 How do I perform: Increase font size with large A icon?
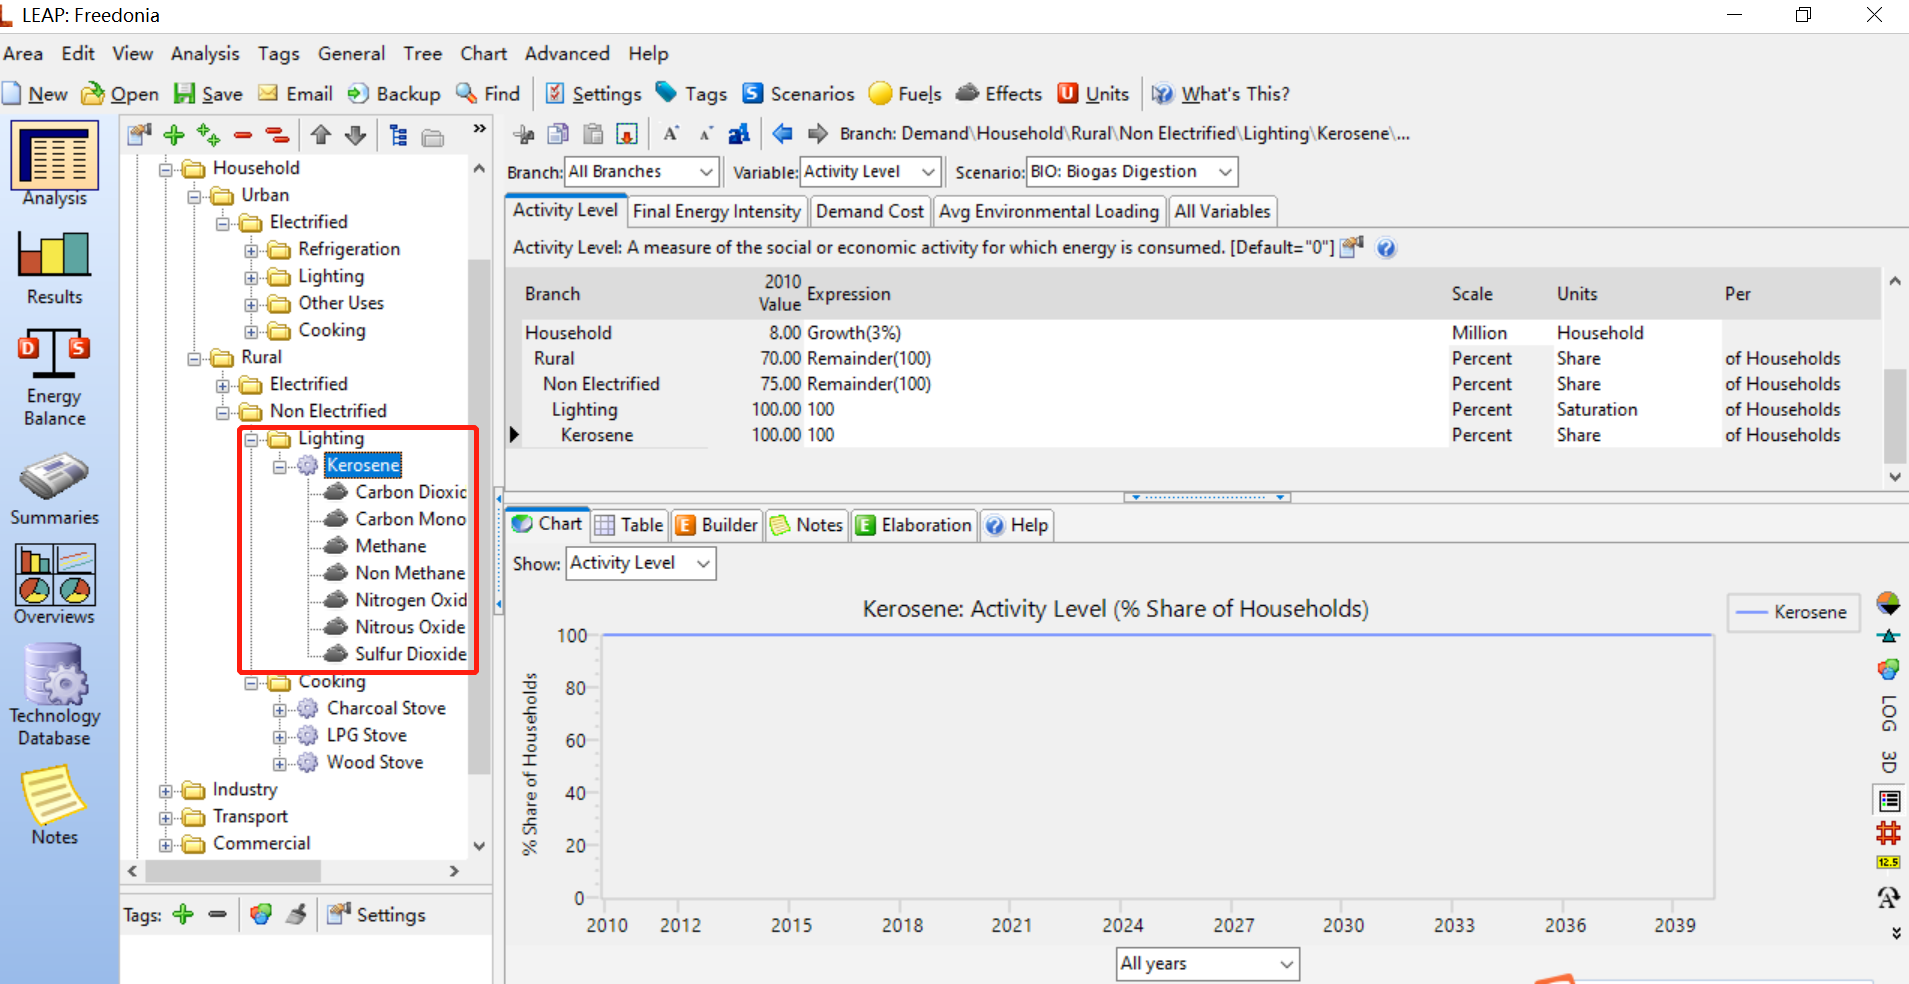[x=671, y=134]
